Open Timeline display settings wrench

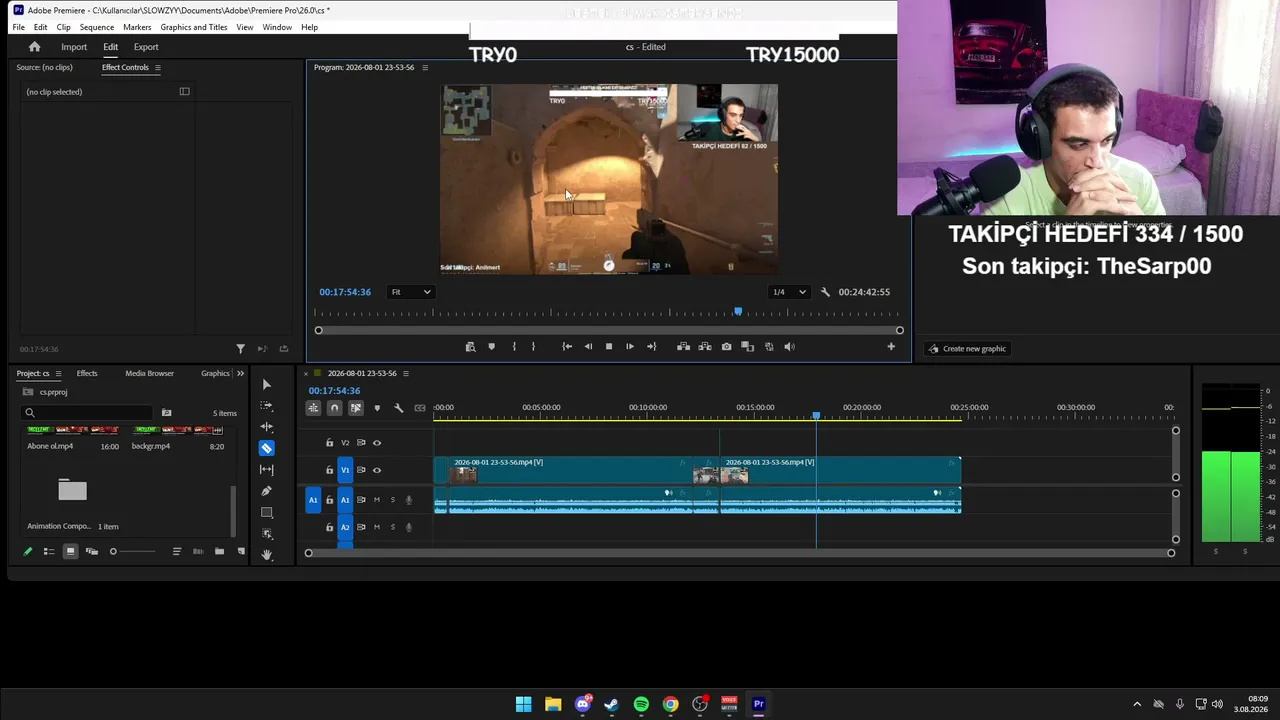[x=398, y=408]
